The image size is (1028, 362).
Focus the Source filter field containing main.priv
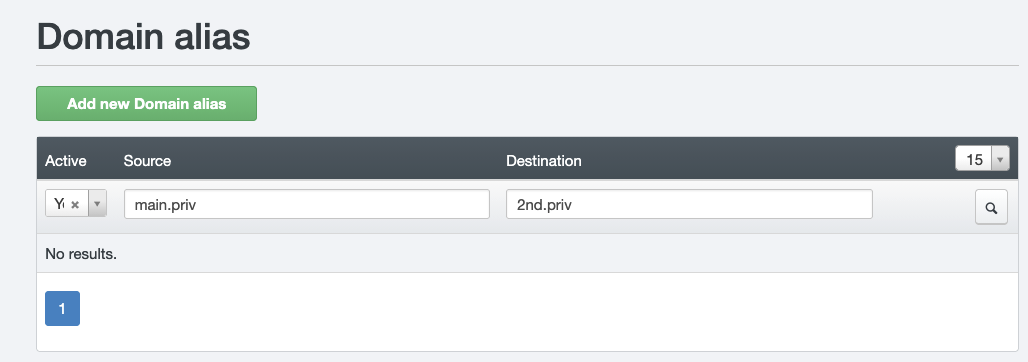[x=307, y=204]
